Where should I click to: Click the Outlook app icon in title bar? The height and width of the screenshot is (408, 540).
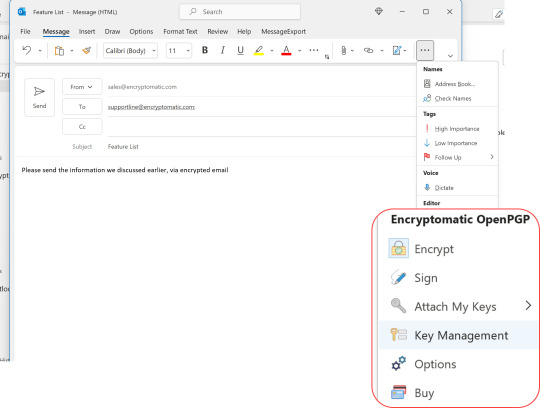[x=22, y=12]
